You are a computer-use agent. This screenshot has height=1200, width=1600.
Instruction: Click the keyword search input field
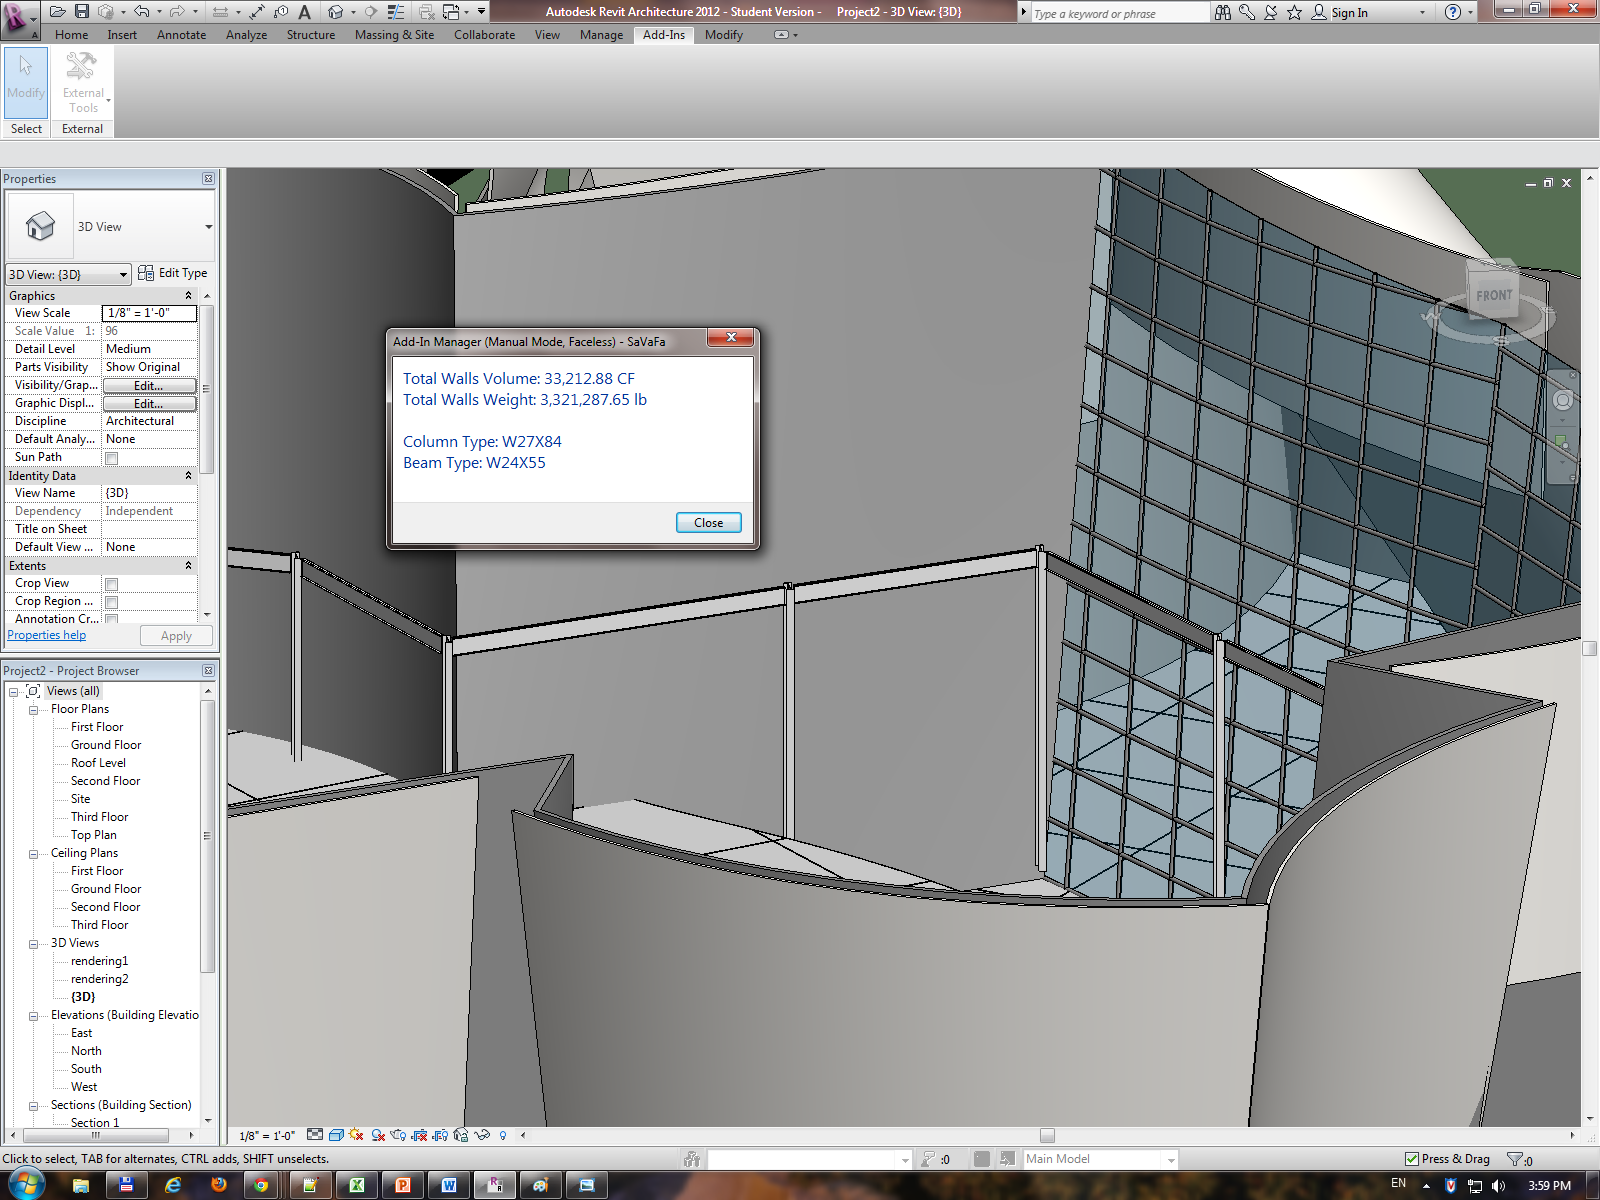click(x=1115, y=13)
